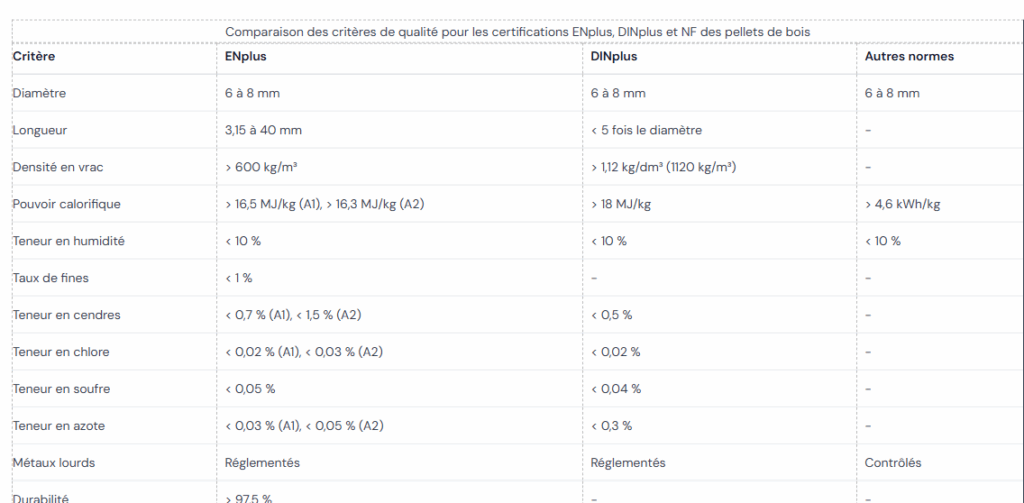Select the "Pouvoir calorifique" row label
Viewport: 1024px width, 503px height.
[x=66, y=204]
